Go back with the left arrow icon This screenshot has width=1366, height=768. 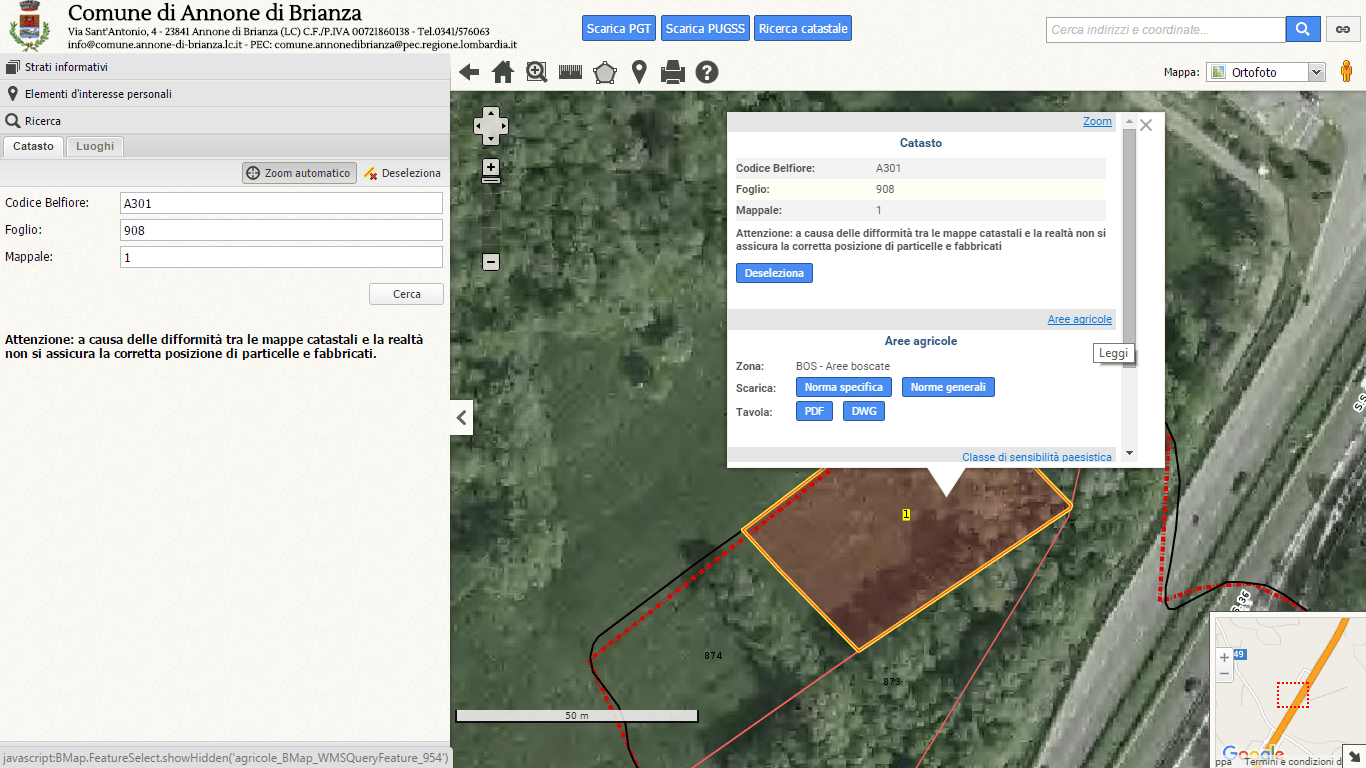[469, 72]
